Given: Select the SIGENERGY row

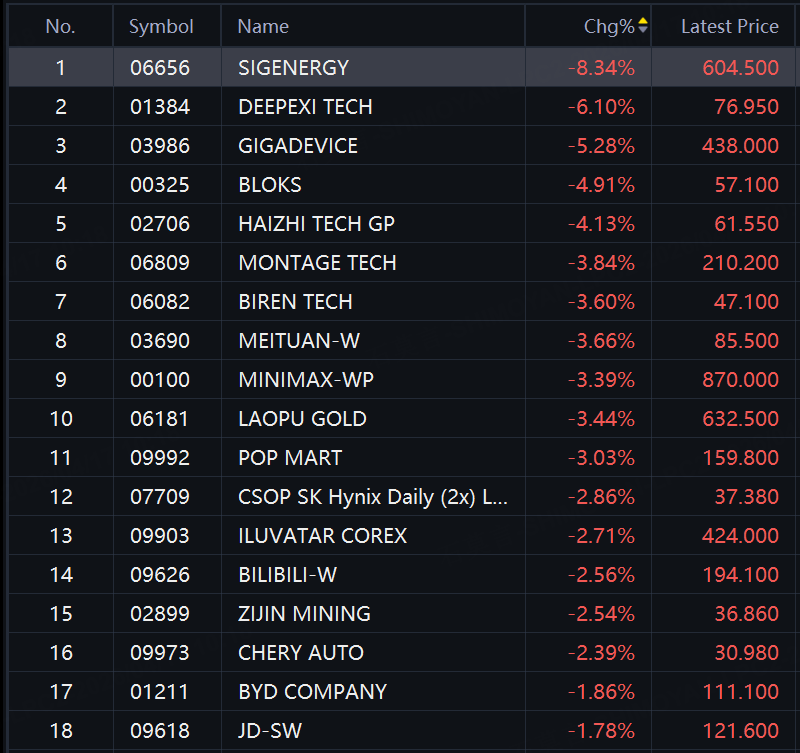Looking at the screenshot, I should 293,68.
